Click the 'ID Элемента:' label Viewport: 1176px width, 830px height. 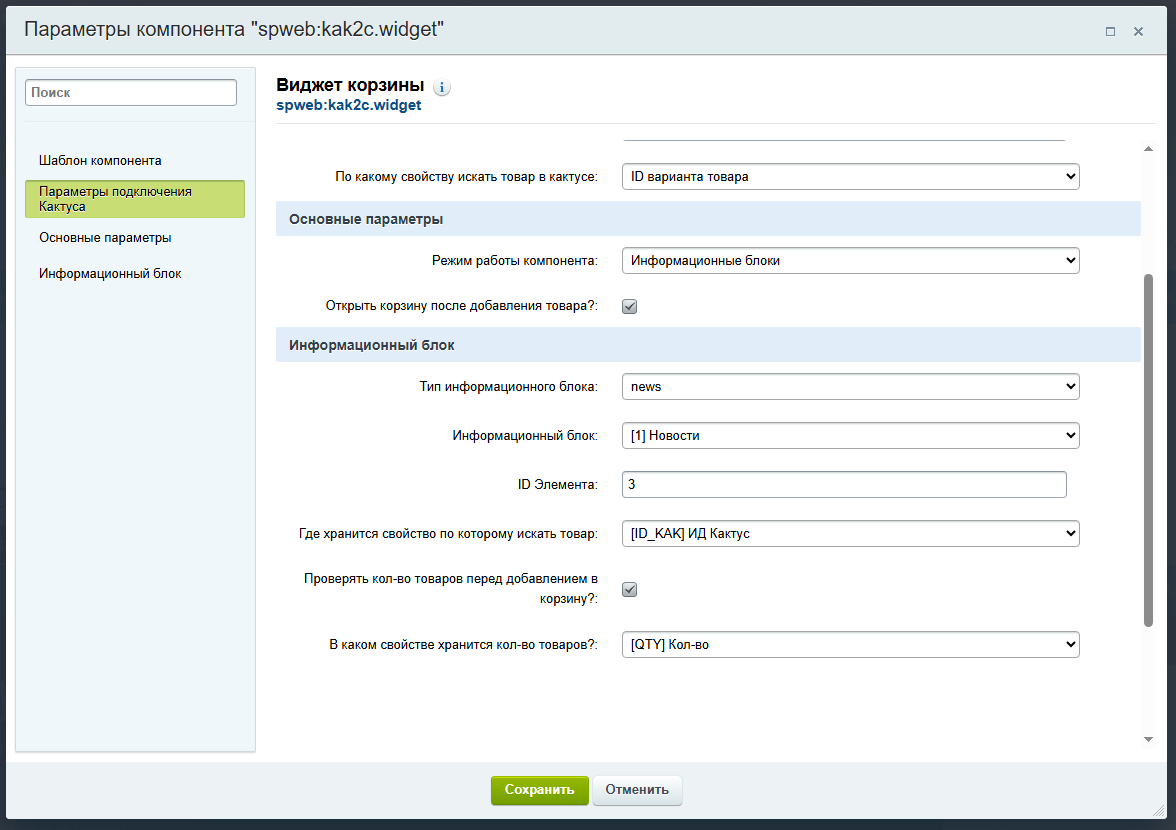pyautogui.click(x=557, y=485)
